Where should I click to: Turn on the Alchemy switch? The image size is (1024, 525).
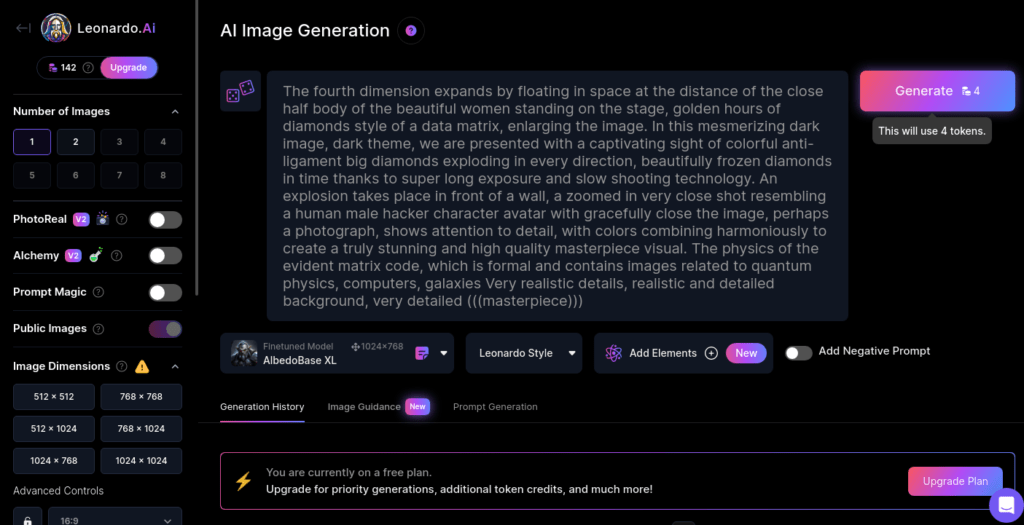pos(165,256)
